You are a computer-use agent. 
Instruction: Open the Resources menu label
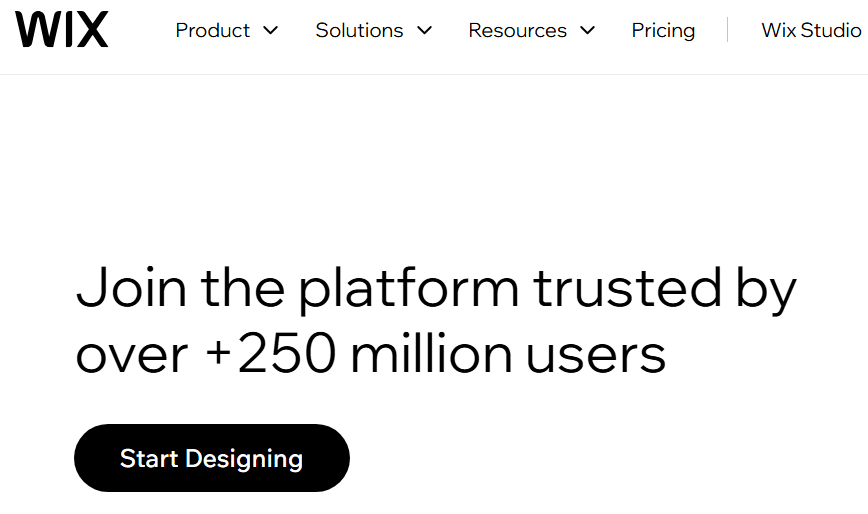click(518, 30)
